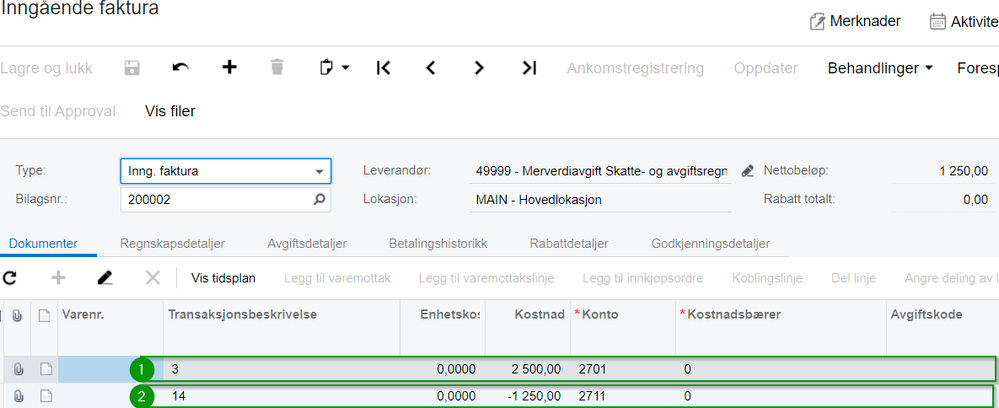This screenshot has height=408, width=999.
Task: Click the pencil edit icon in grid toolbar
Action: coord(105,278)
